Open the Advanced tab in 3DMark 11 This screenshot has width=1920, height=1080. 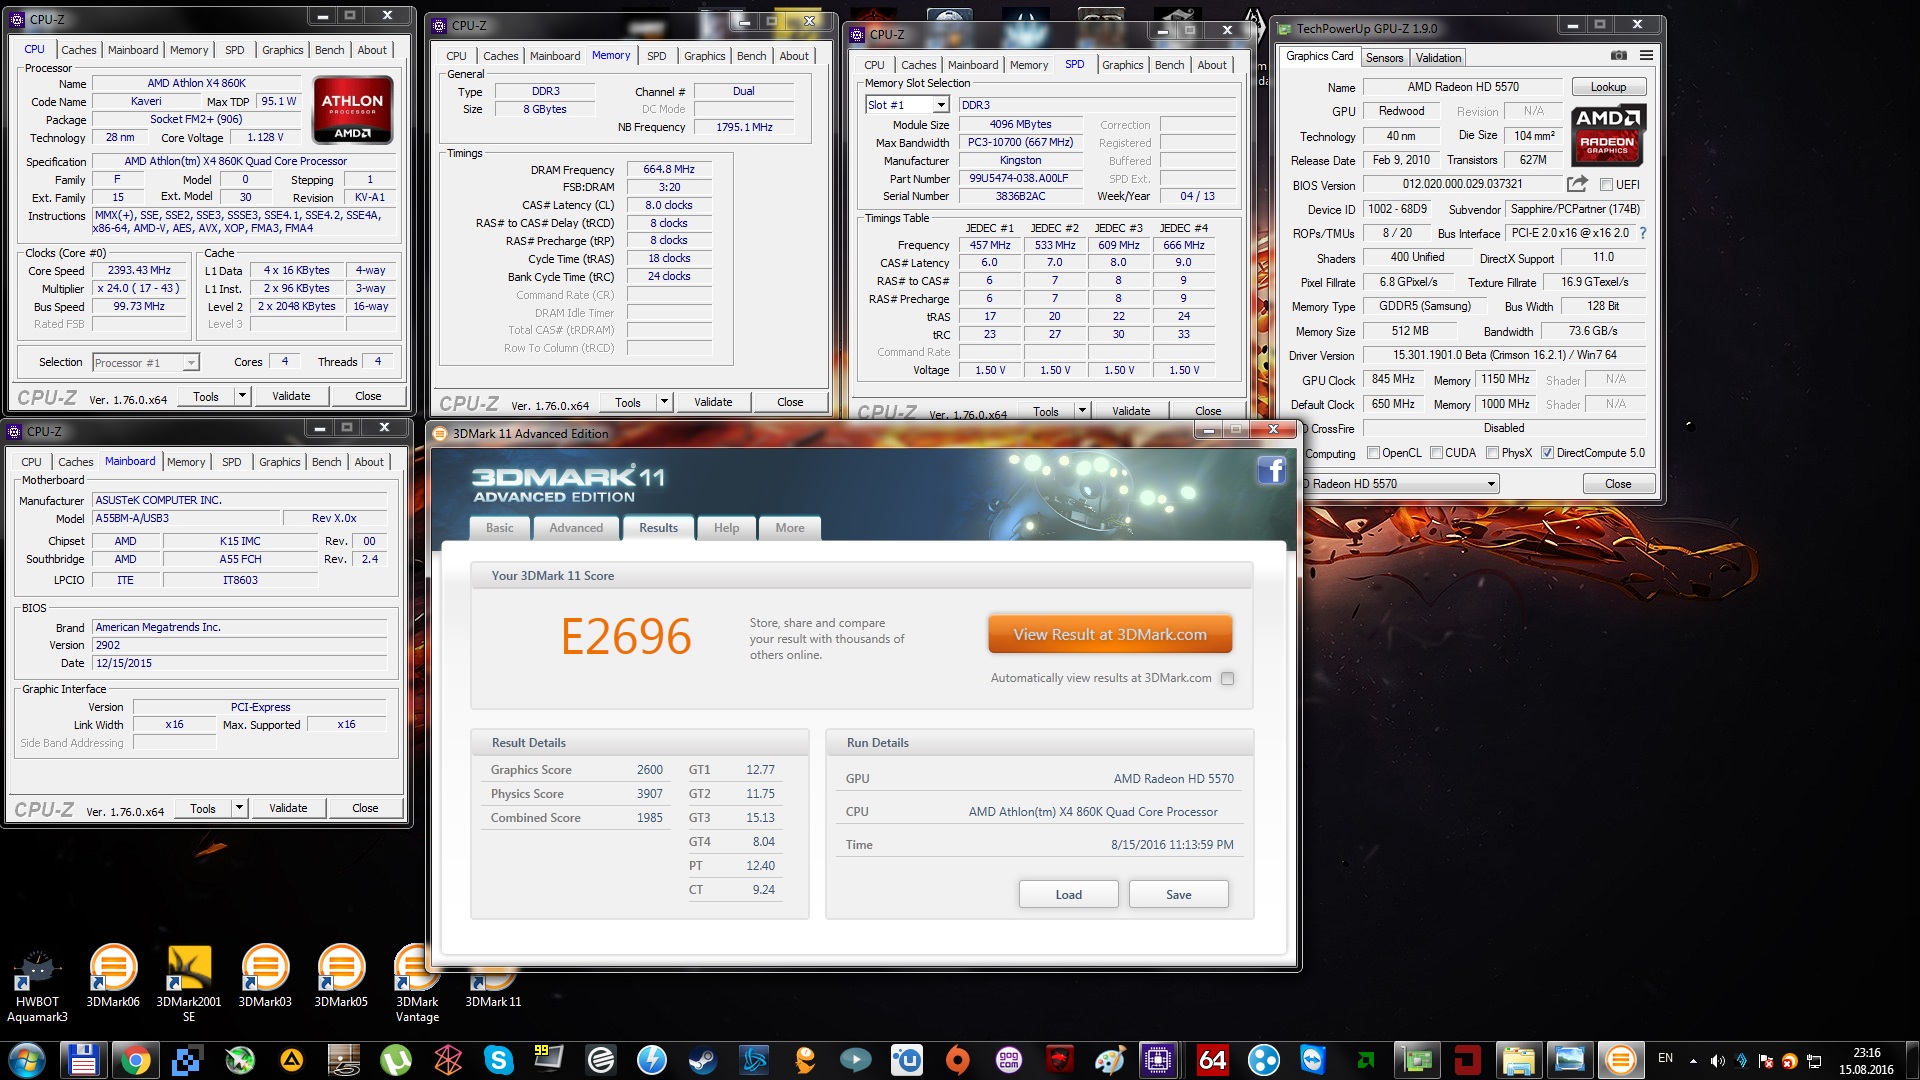(576, 528)
